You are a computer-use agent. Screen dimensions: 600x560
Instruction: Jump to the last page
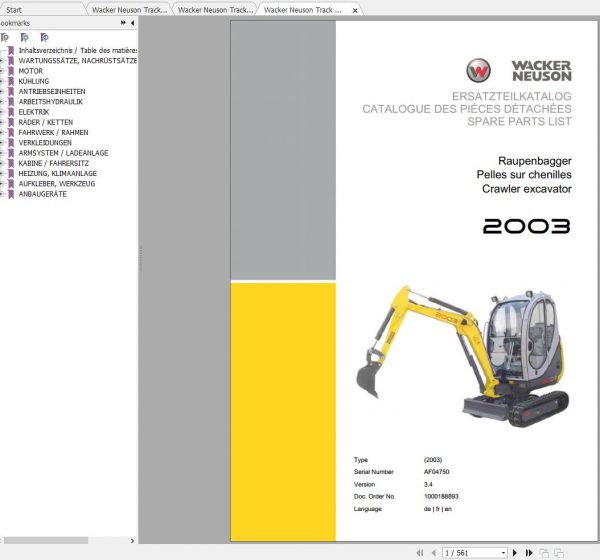529,553
